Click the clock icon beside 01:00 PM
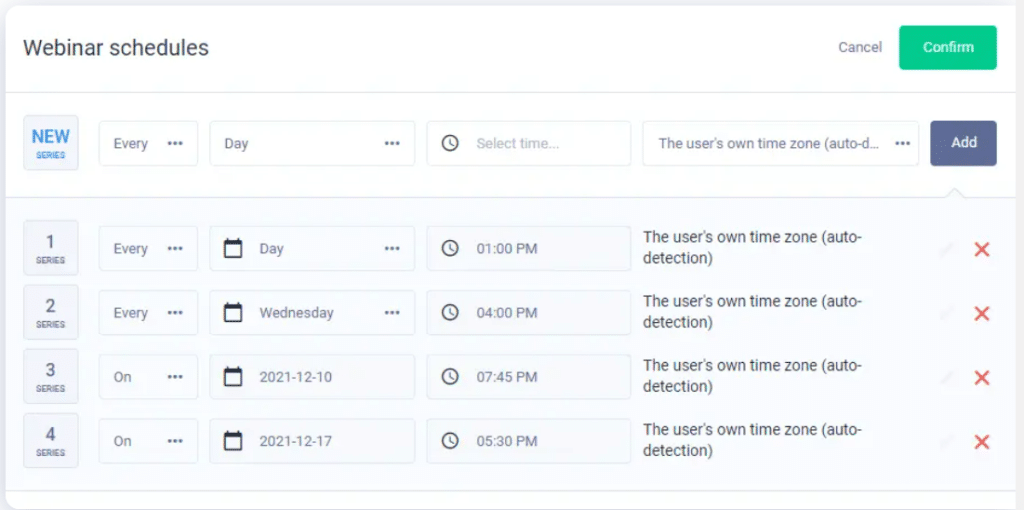The height and width of the screenshot is (510, 1024). point(450,248)
